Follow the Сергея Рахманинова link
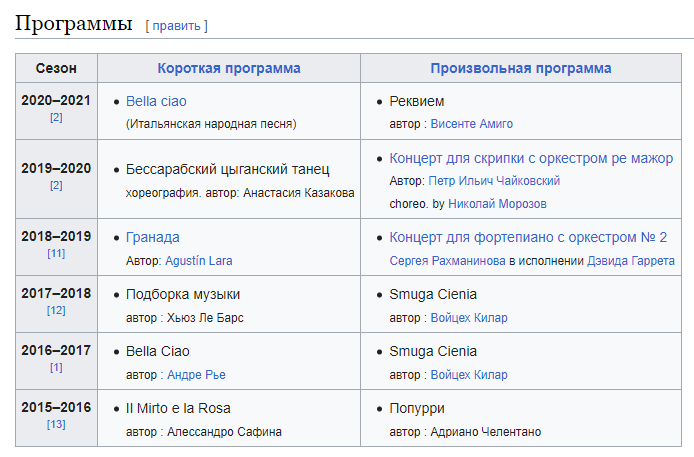The image size is (694, 457). point(447,261)
